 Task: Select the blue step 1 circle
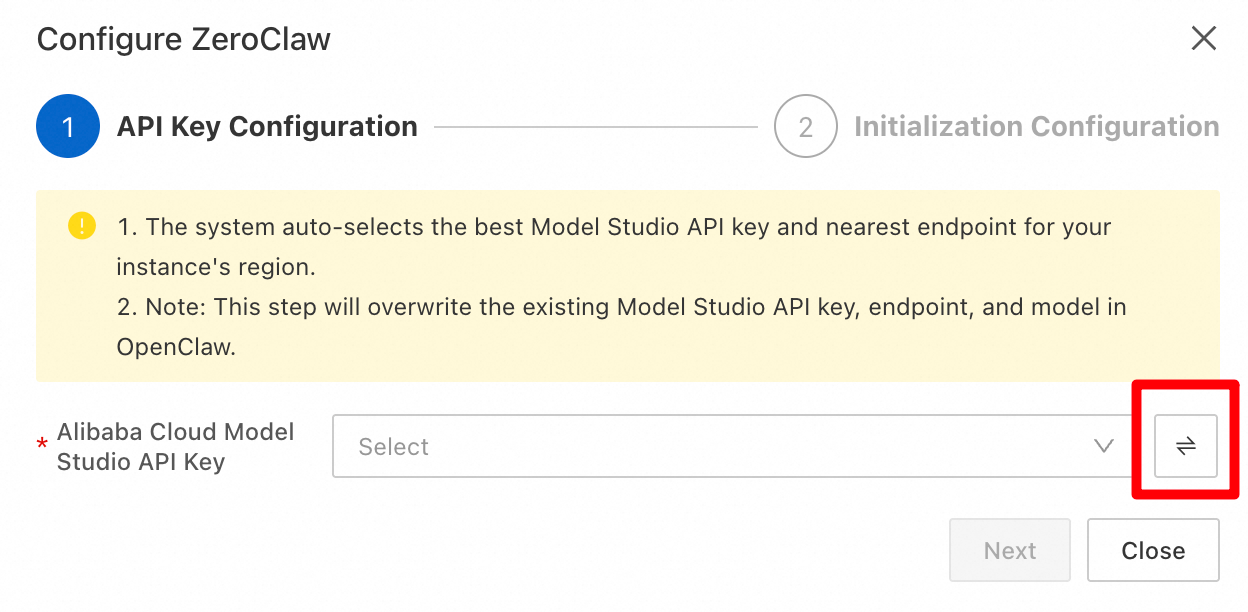[x=68, y=127]
